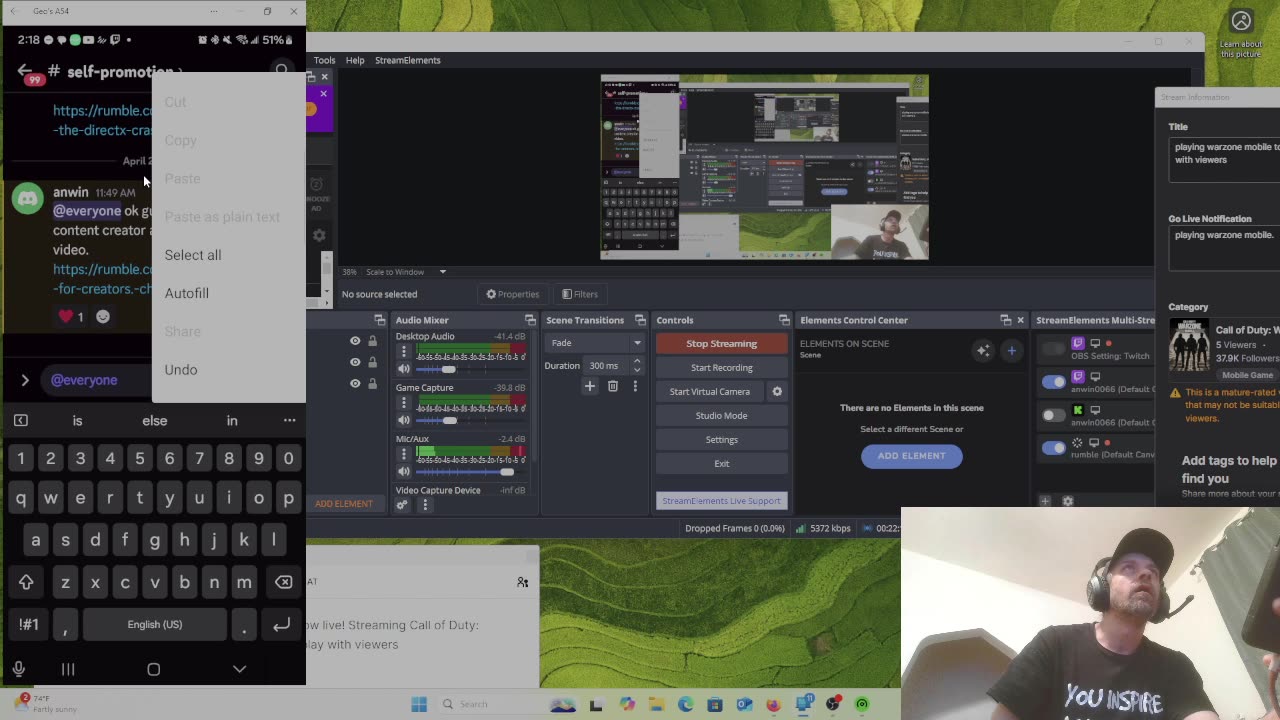Image resolution: width=1280 pixels, height=720 pixels.
Task: Choose Select all in phone context menu
Action: pos(193,255)
